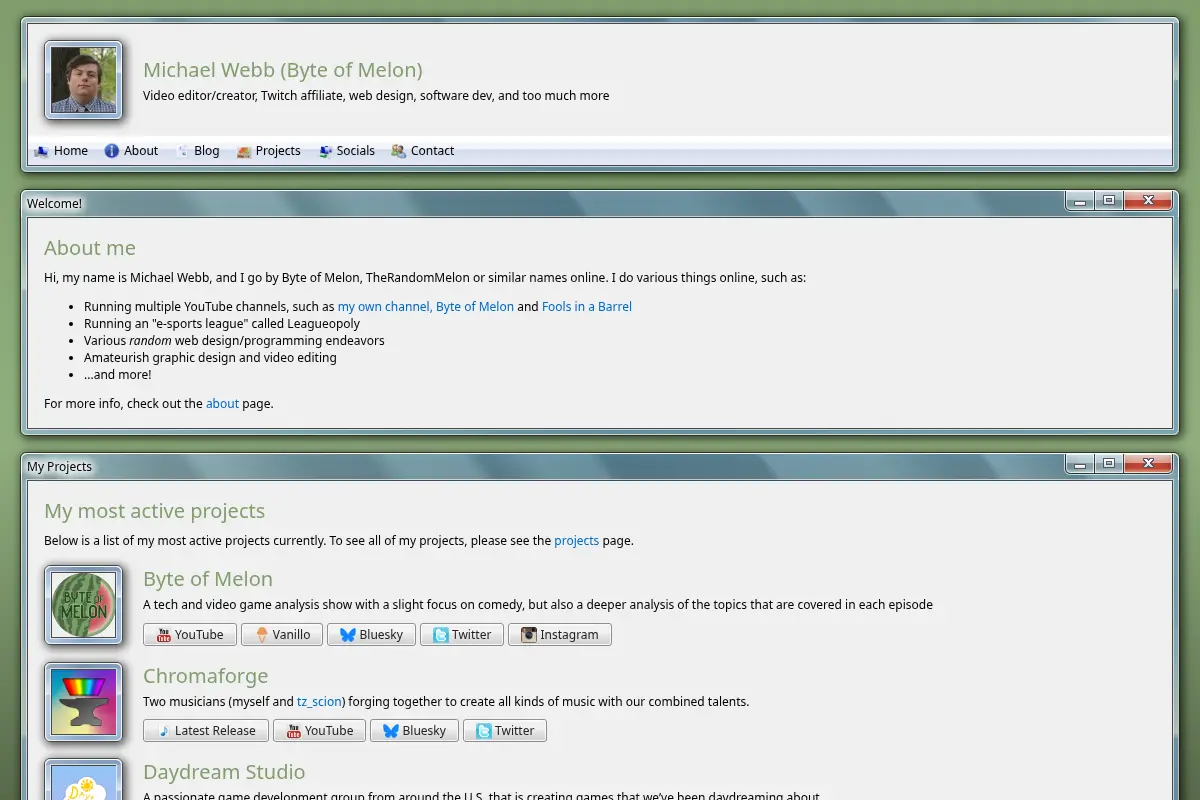Open Chromaforge Twitter button
The width and height of the screenshot is (1200, 800).
click(505, 731)
